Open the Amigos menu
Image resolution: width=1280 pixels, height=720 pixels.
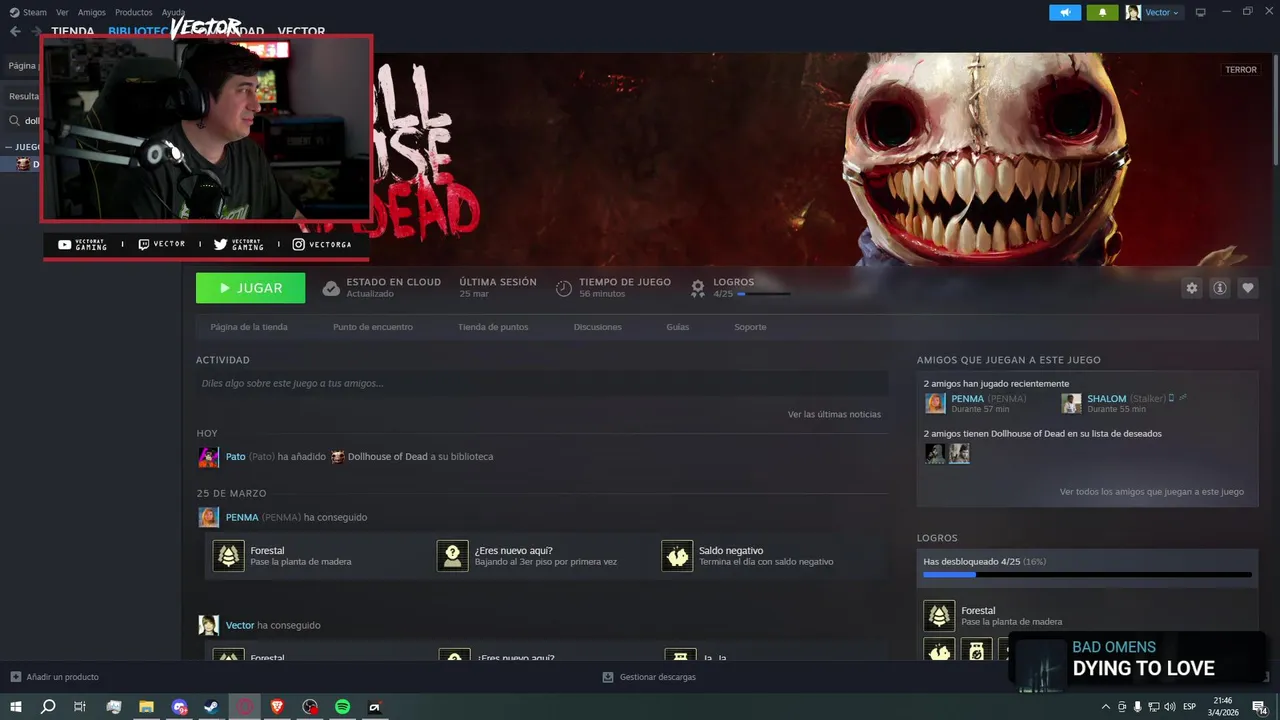(91, 12)
